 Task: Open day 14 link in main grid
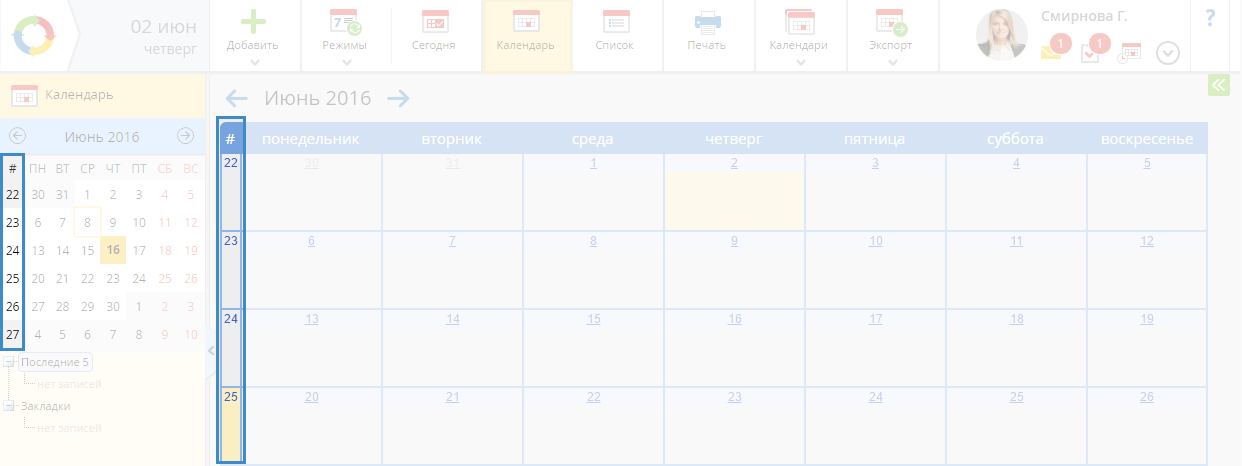(x=453, y=319)
